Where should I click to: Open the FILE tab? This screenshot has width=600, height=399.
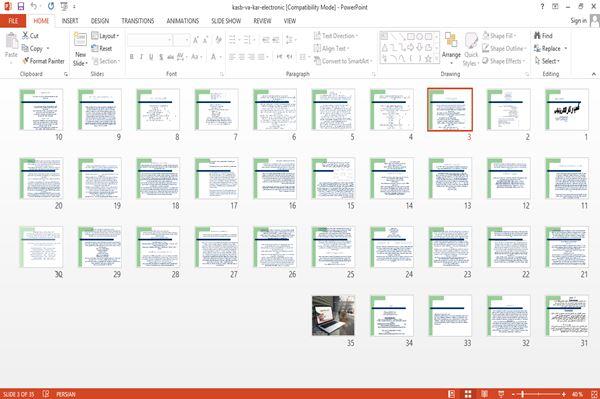click(13, 21)
